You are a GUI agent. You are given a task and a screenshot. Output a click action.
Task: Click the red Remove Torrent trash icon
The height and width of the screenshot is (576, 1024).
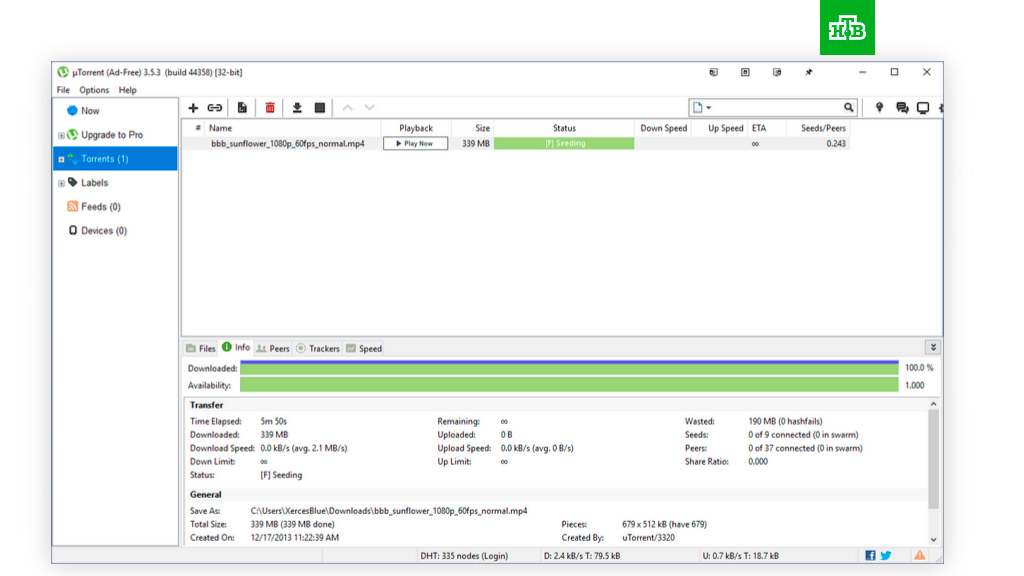coord(270,108)
